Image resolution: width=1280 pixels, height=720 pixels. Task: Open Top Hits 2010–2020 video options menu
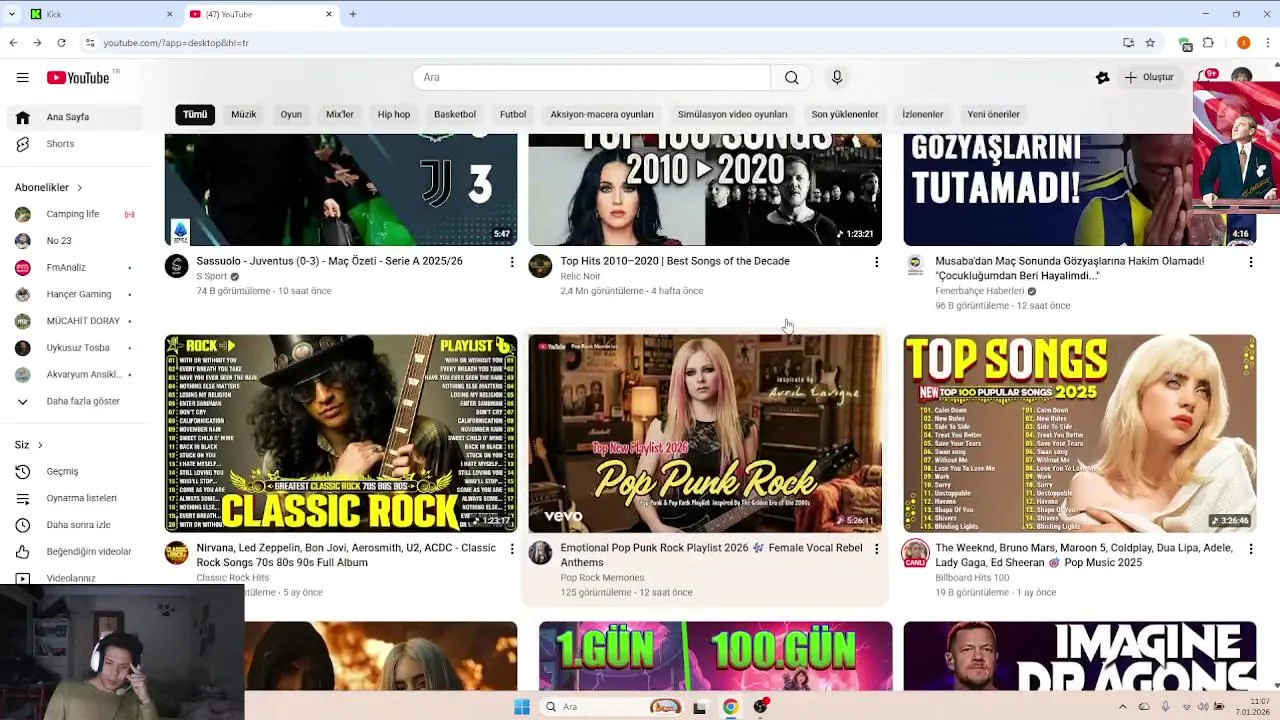point(877,262)
